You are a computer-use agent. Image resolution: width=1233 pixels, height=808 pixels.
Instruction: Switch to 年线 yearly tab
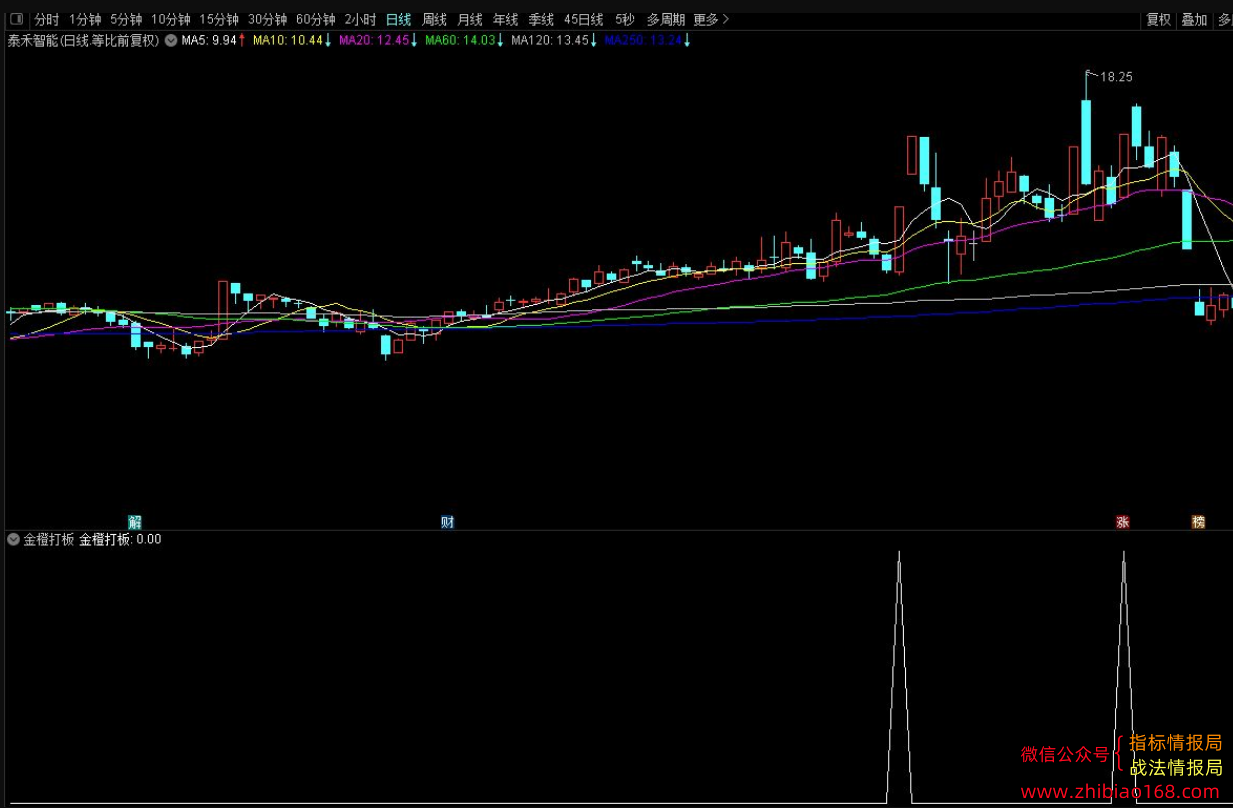pos(505,19)
